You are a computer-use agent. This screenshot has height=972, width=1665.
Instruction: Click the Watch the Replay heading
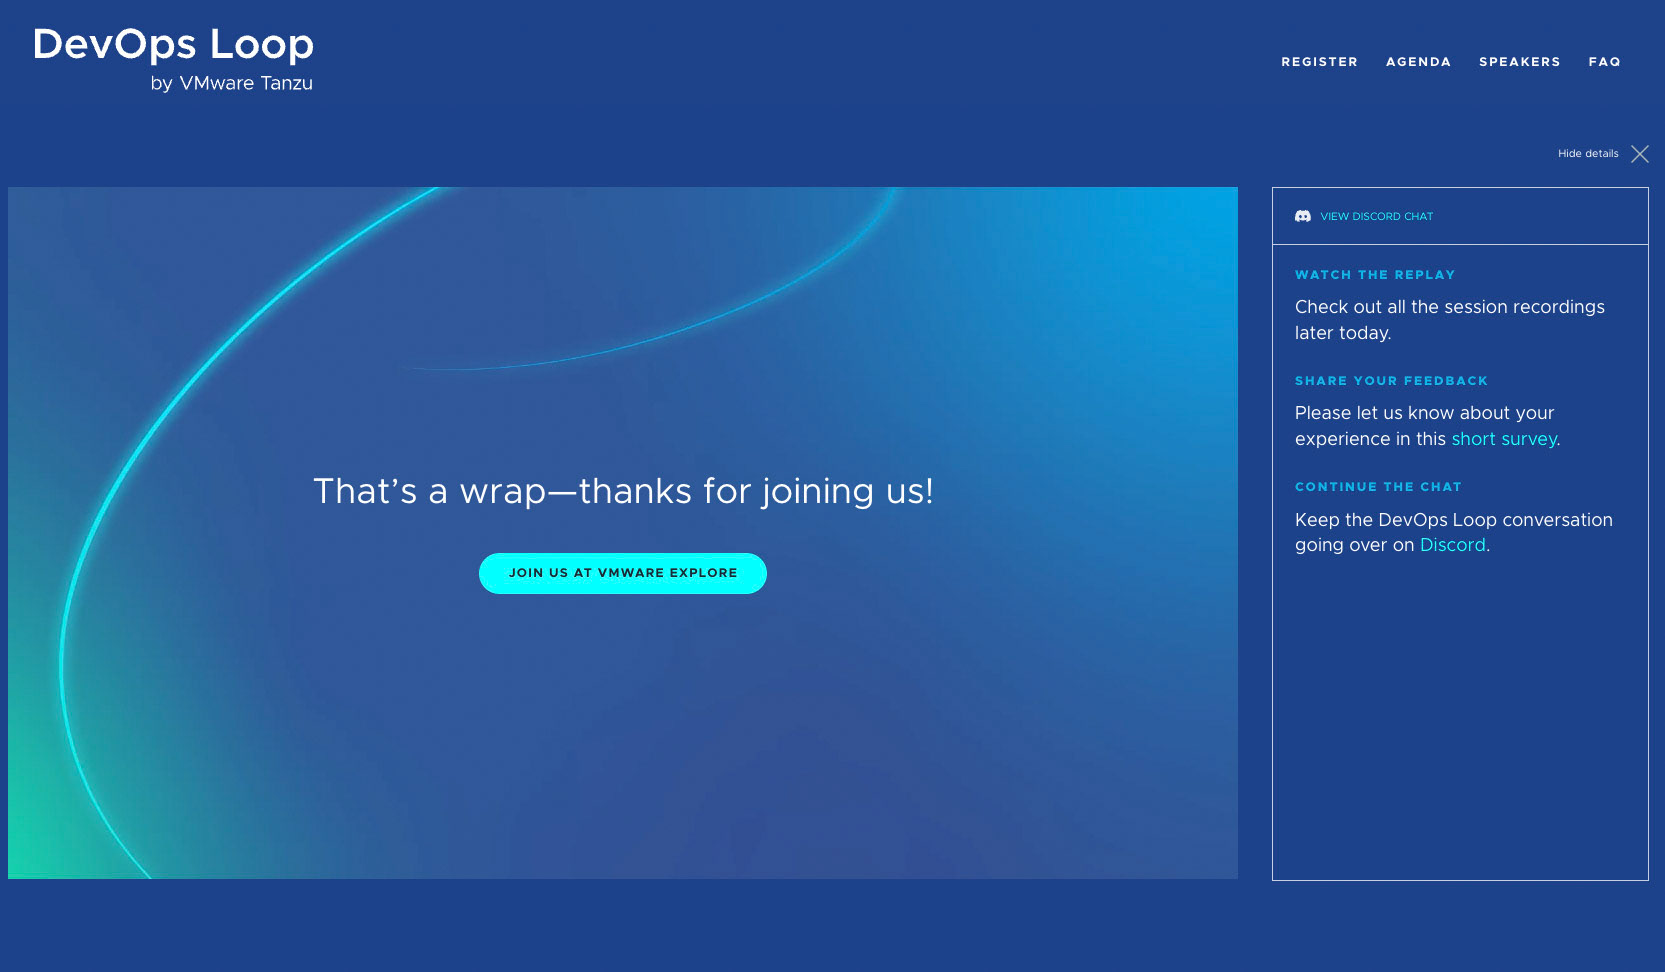click(x=1375, y=275)
